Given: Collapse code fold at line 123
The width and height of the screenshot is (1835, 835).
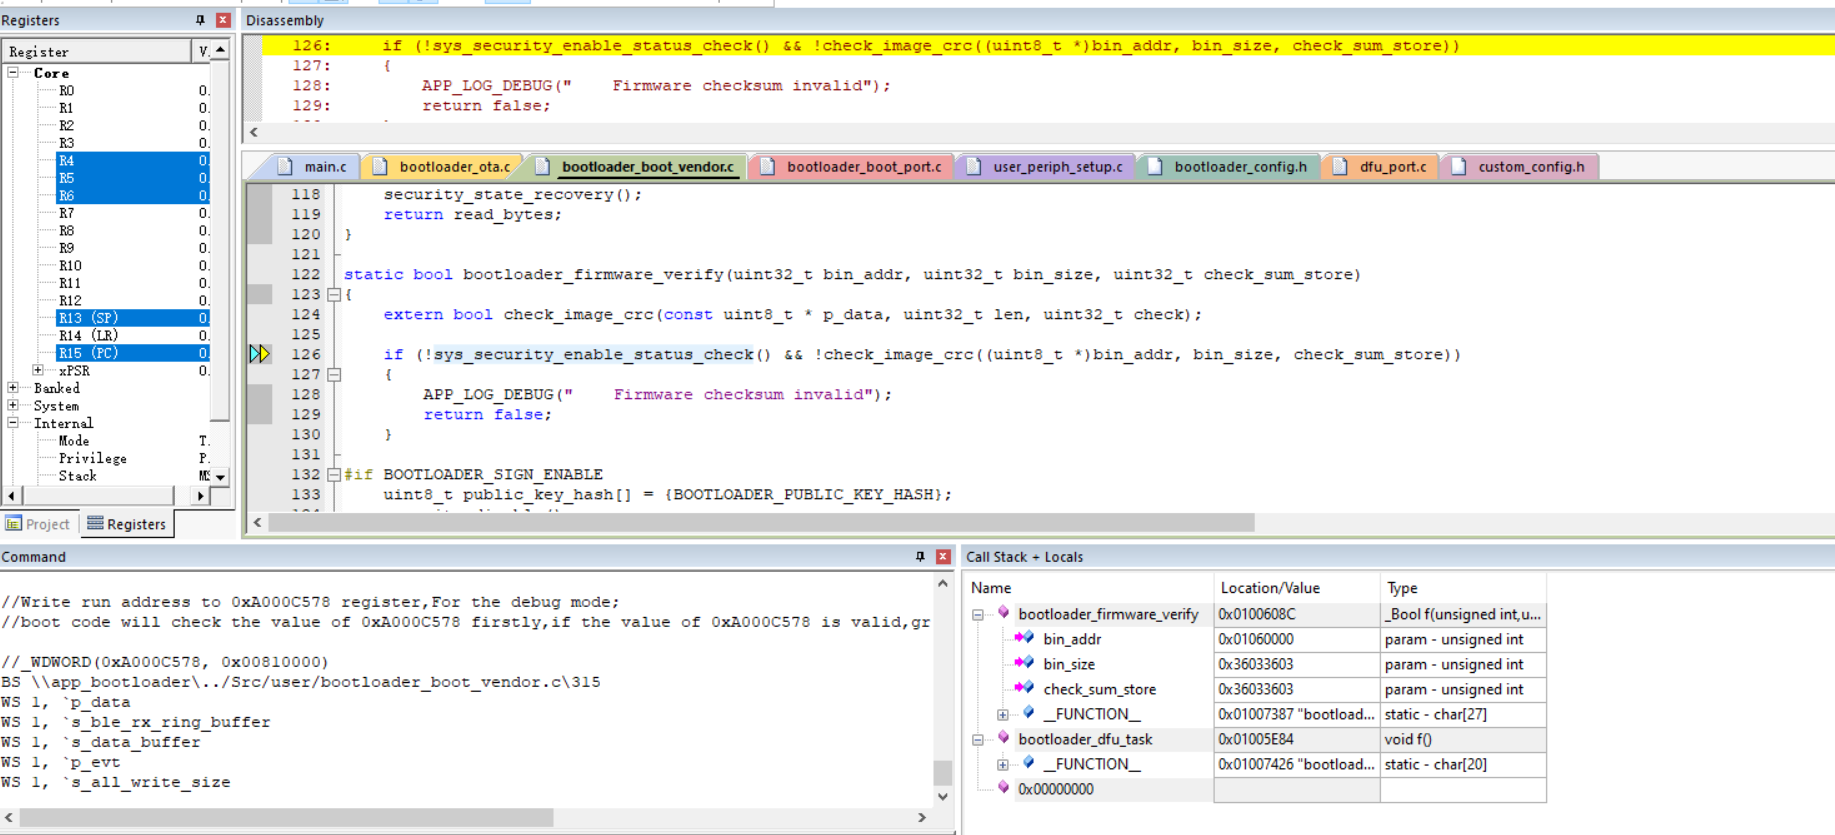Looking at the screenshot, I should tap(334, 295).
